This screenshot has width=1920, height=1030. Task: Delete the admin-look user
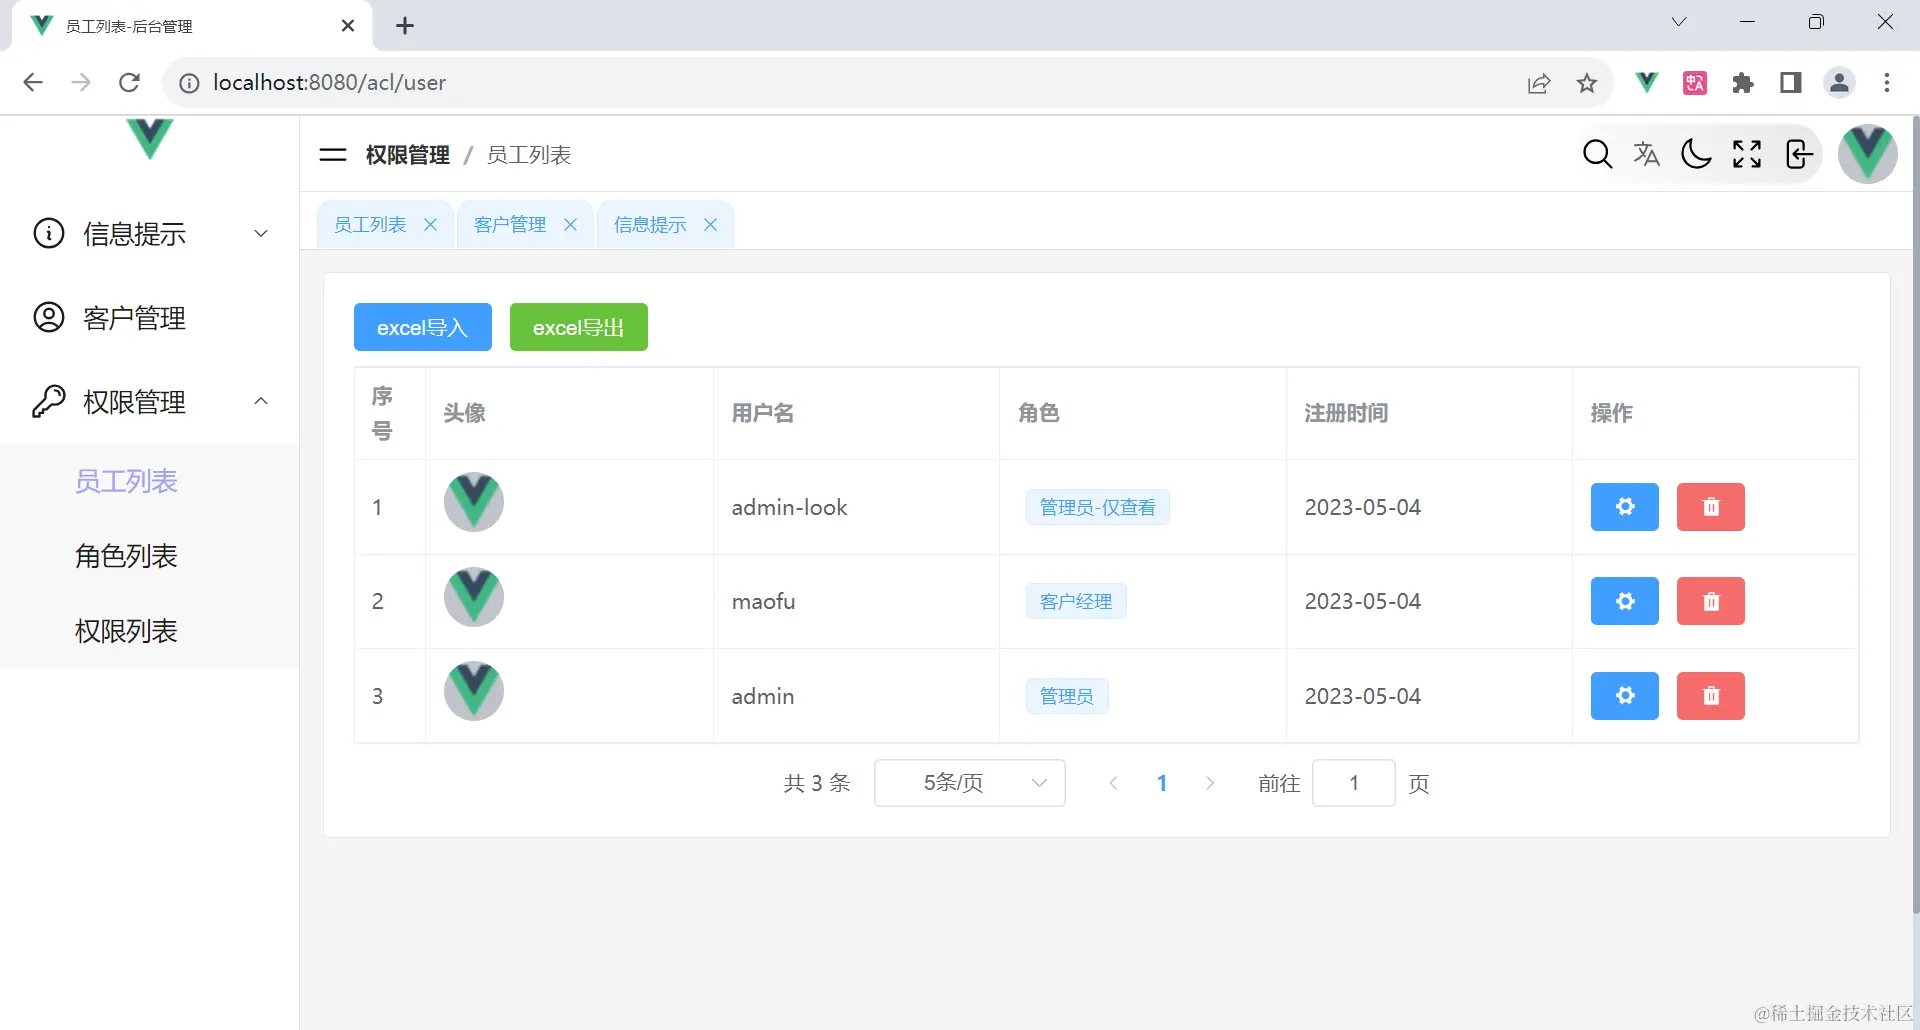pyautogui.click(x=1710, y=507)
